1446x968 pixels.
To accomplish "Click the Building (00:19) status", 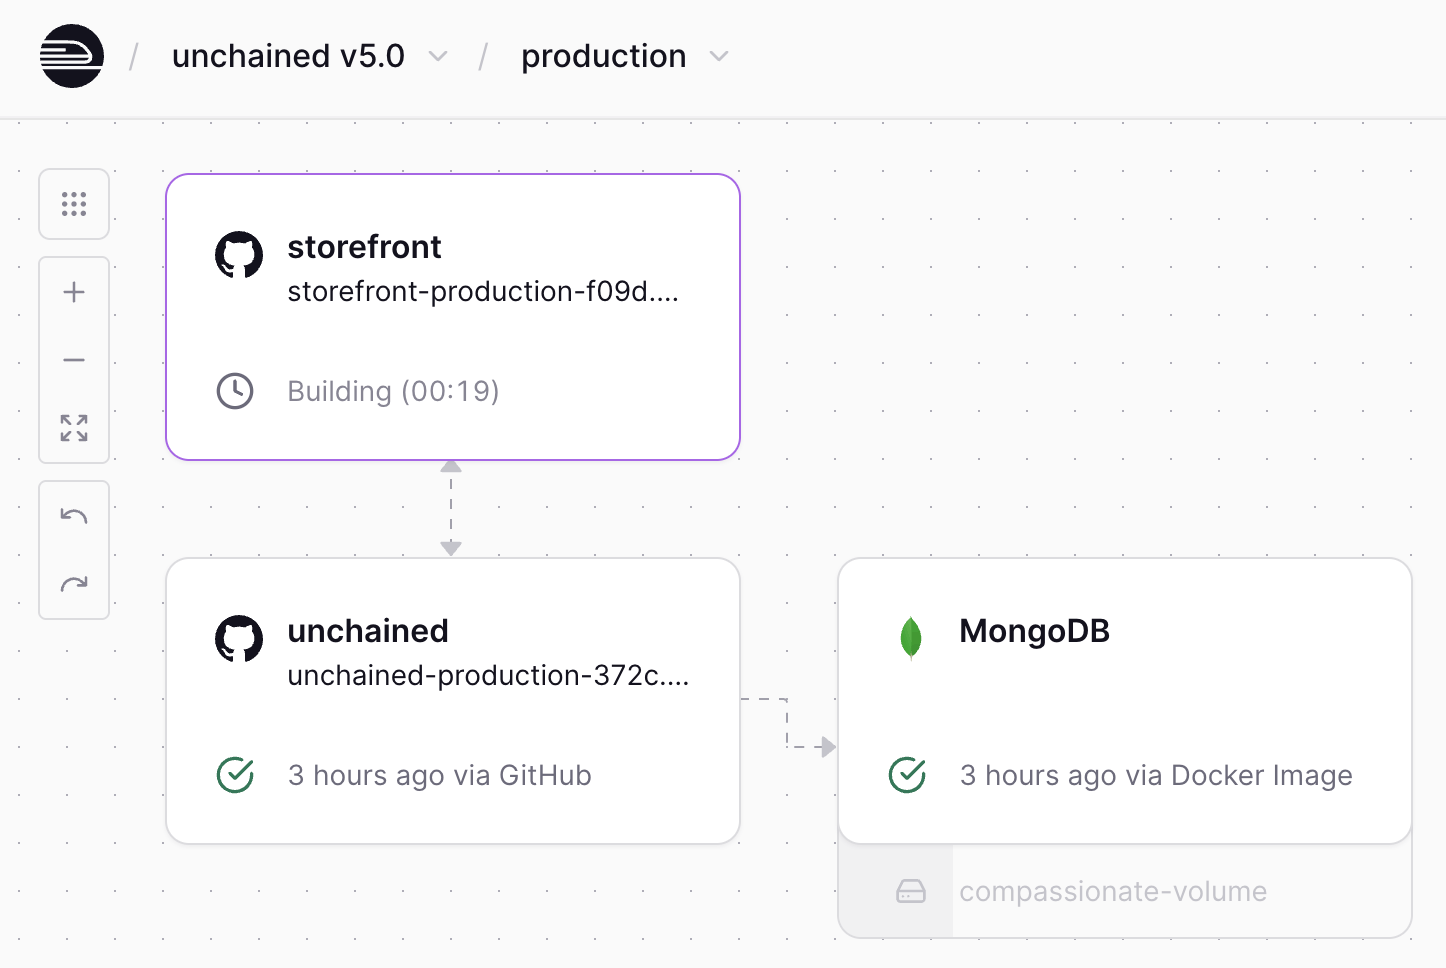I will pos(393,391).
